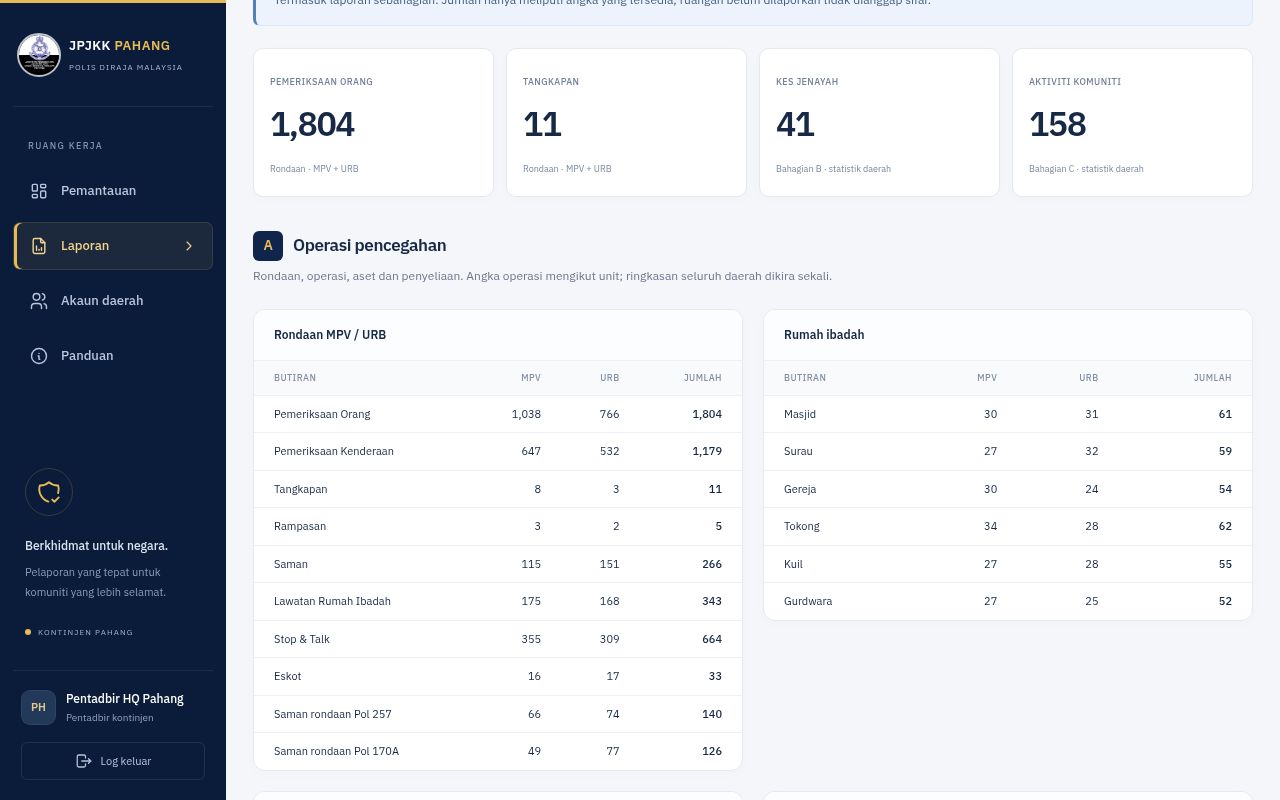Click the KONTINJEN PAHANG status label
The height and width of the screenshot is (800, 1280).
[x=85, y=632]
